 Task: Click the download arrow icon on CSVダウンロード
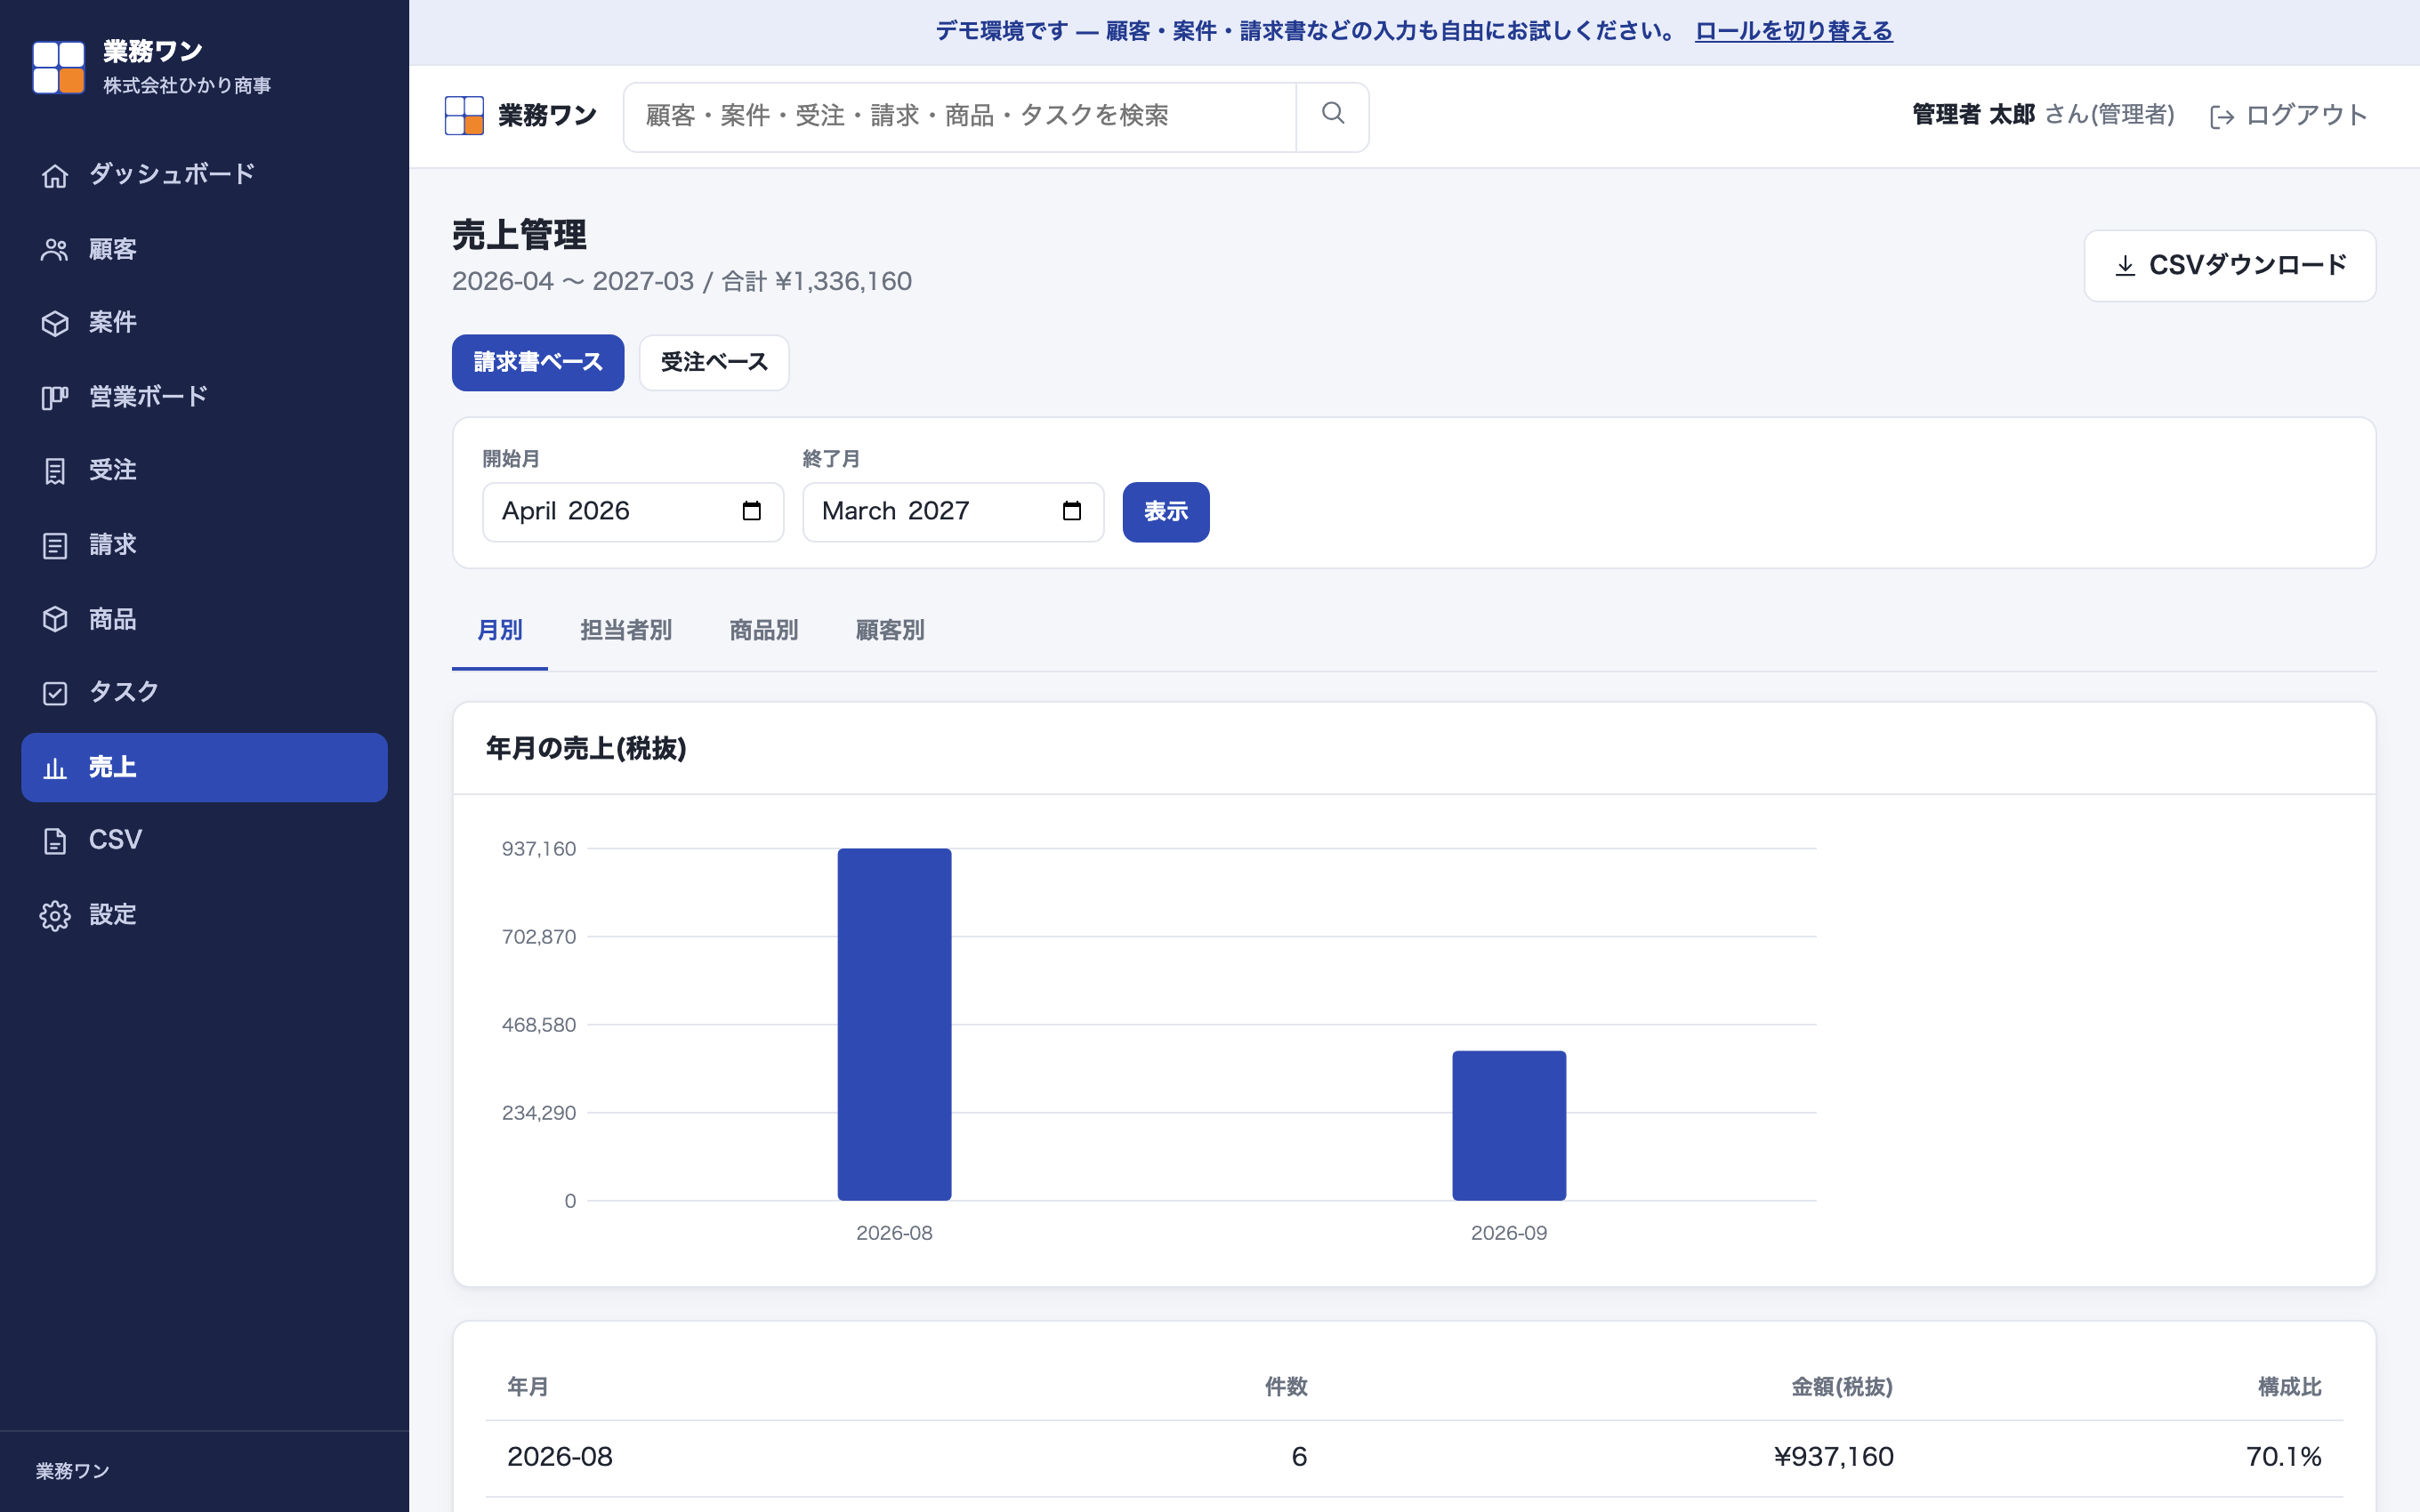pos(2125,266)
